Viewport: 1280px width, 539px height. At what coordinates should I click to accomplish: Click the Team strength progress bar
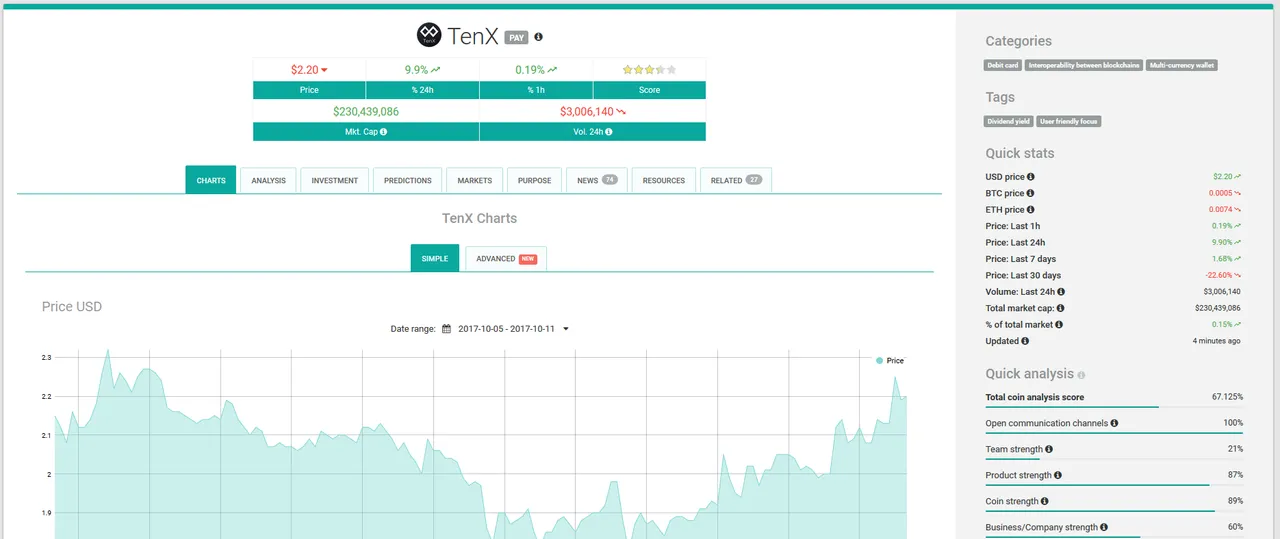[1114, 459]
